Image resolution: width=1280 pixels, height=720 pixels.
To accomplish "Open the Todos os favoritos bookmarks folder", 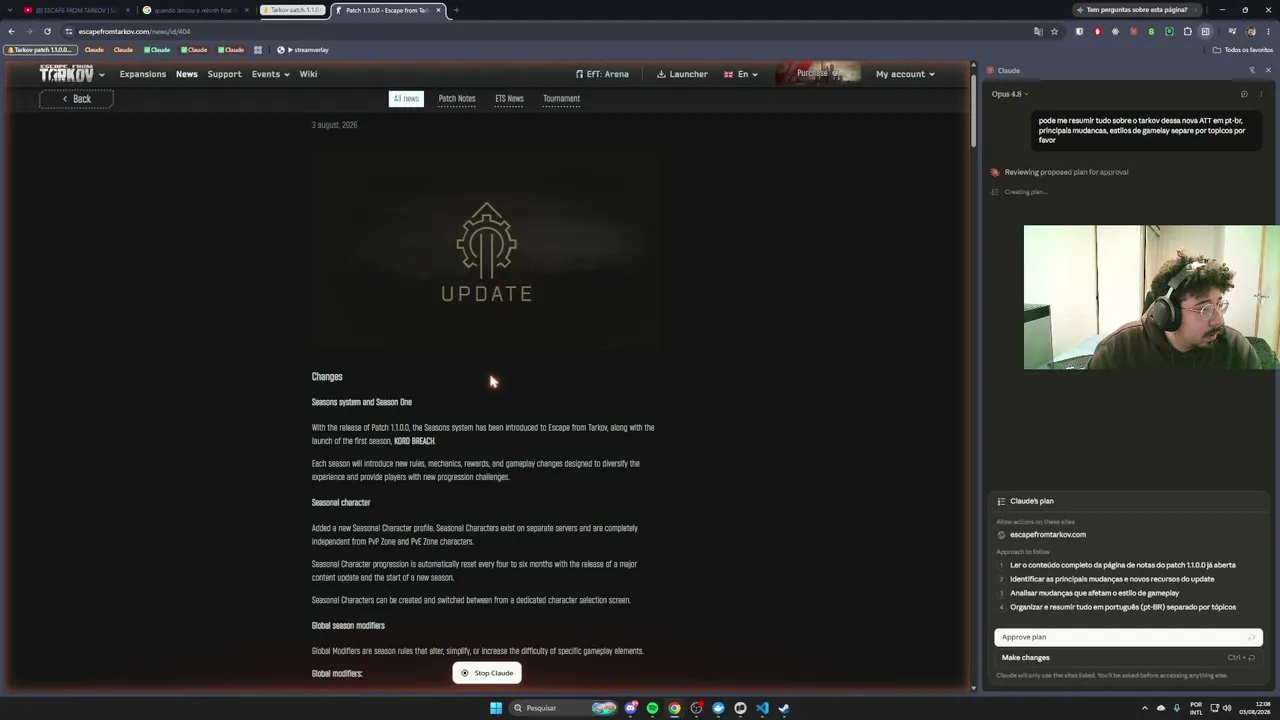I will tap(1243, 50).
